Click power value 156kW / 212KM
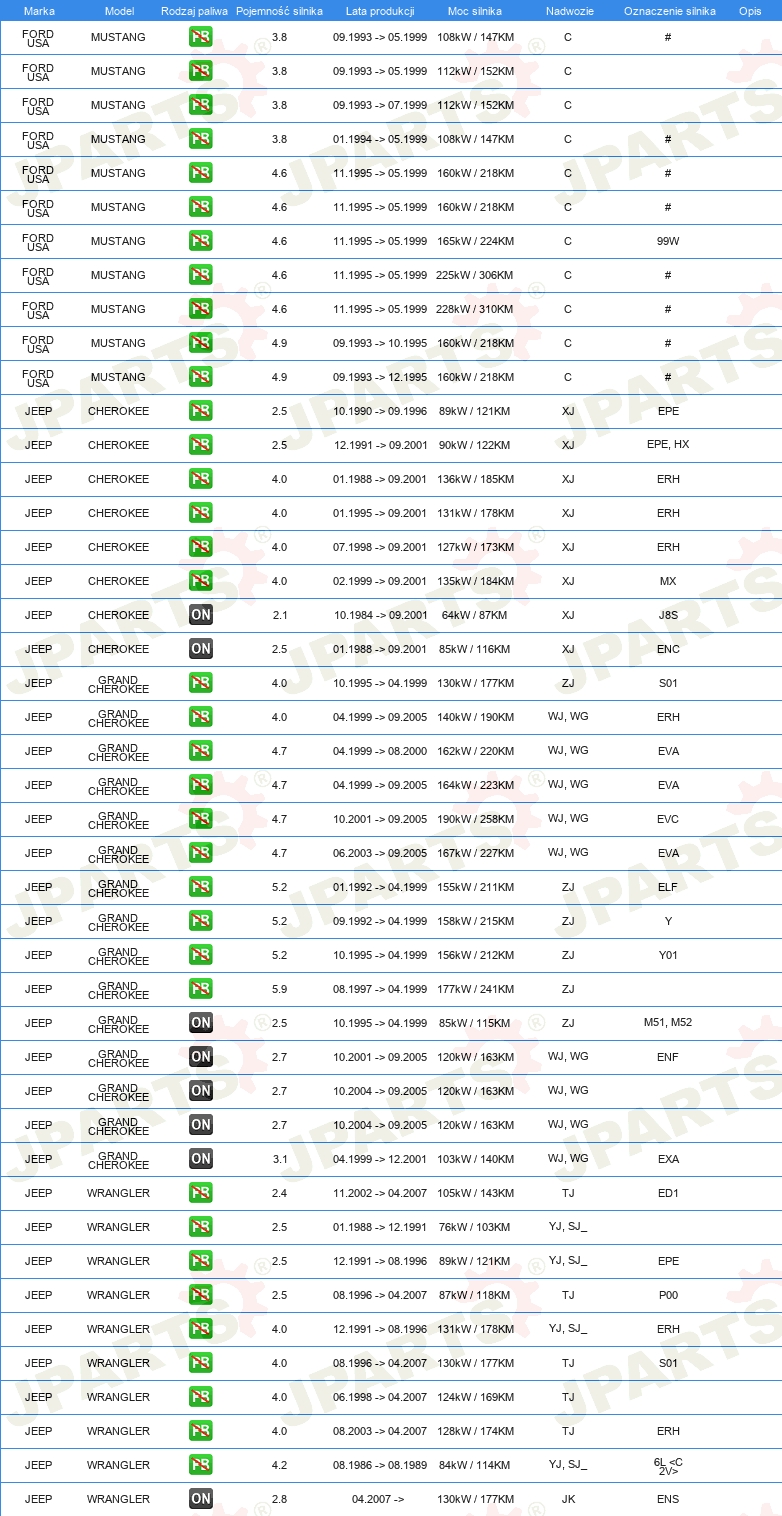The width and height of the screenshot is (782, 1516). 475,955
